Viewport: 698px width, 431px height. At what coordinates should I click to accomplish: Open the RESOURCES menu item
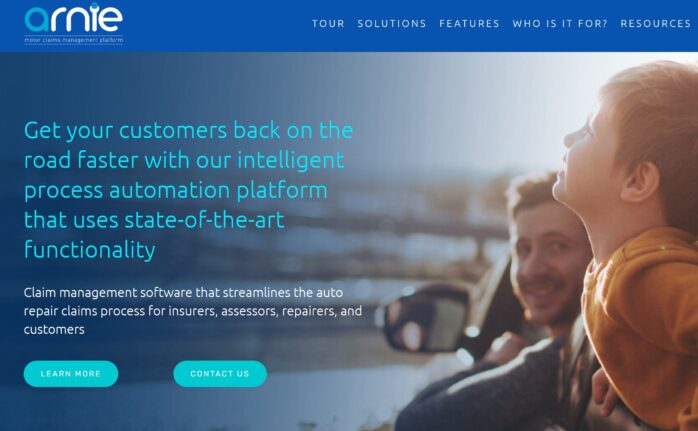pyautogui.click(x=656, y=24)
